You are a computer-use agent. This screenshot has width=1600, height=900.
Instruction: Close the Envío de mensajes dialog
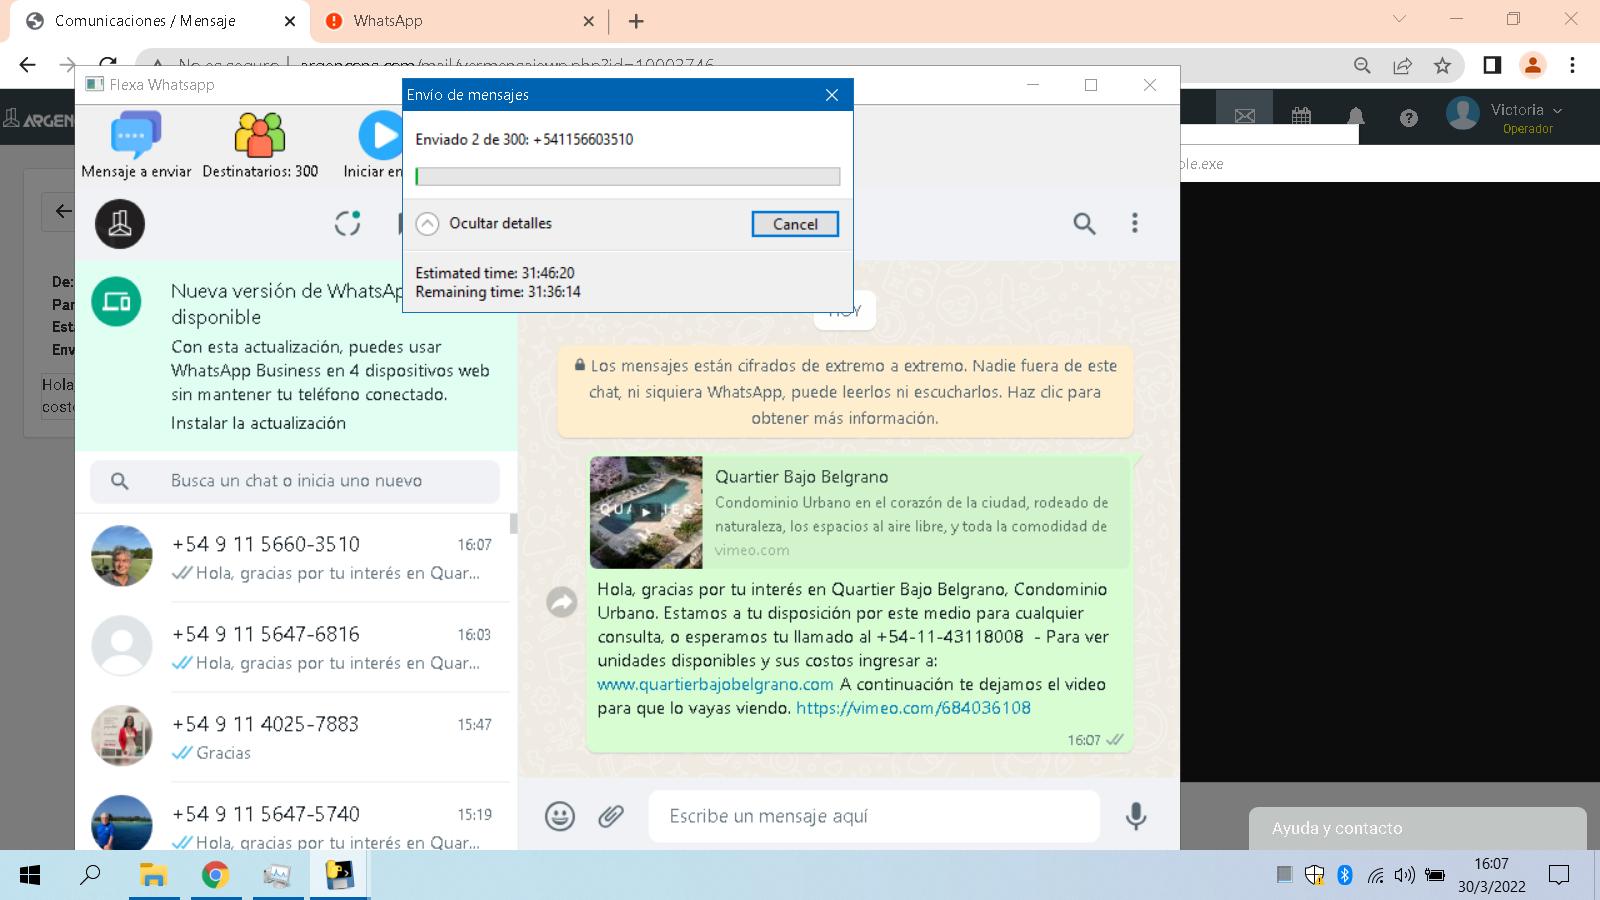pyautogui.click(x=832, y=95)
